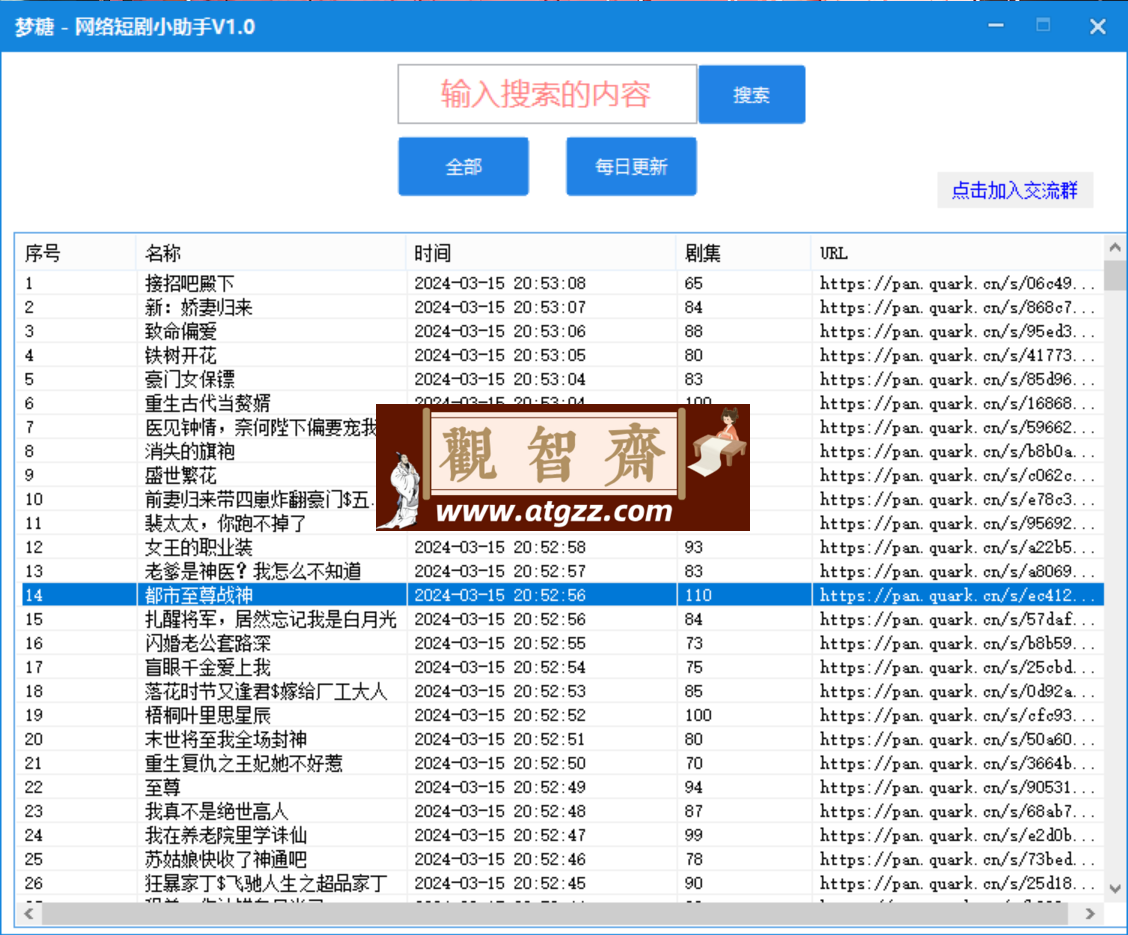
Task: Select row 22 named 至尊
Action: pyautogui.click(x=560, y=787)
